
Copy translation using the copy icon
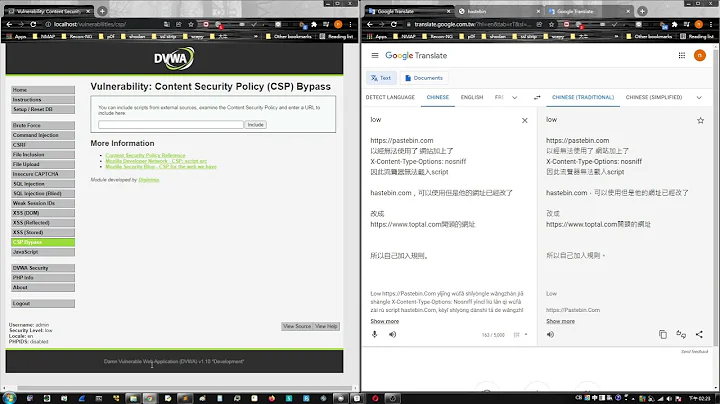click(x=663, y=334)
